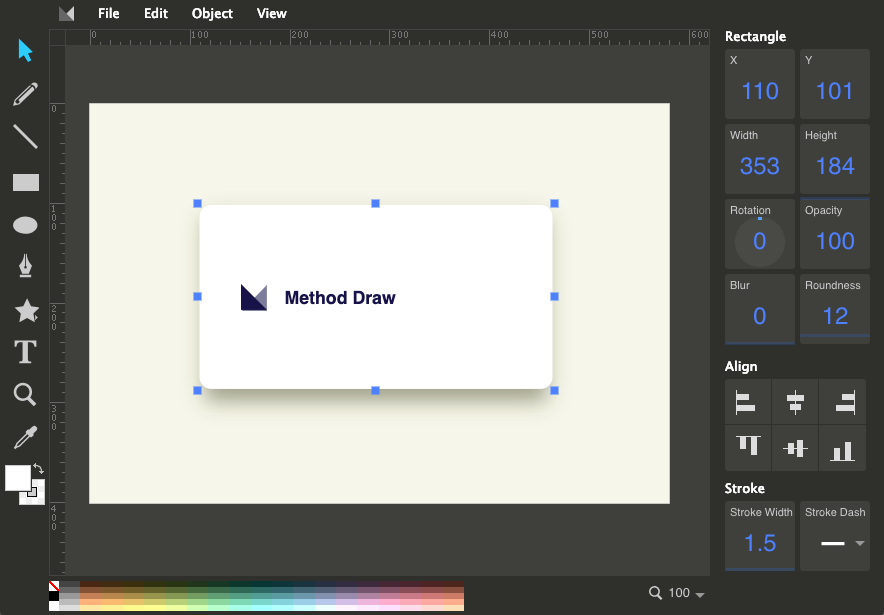Activate the Ellipse tool

point(25,225)
